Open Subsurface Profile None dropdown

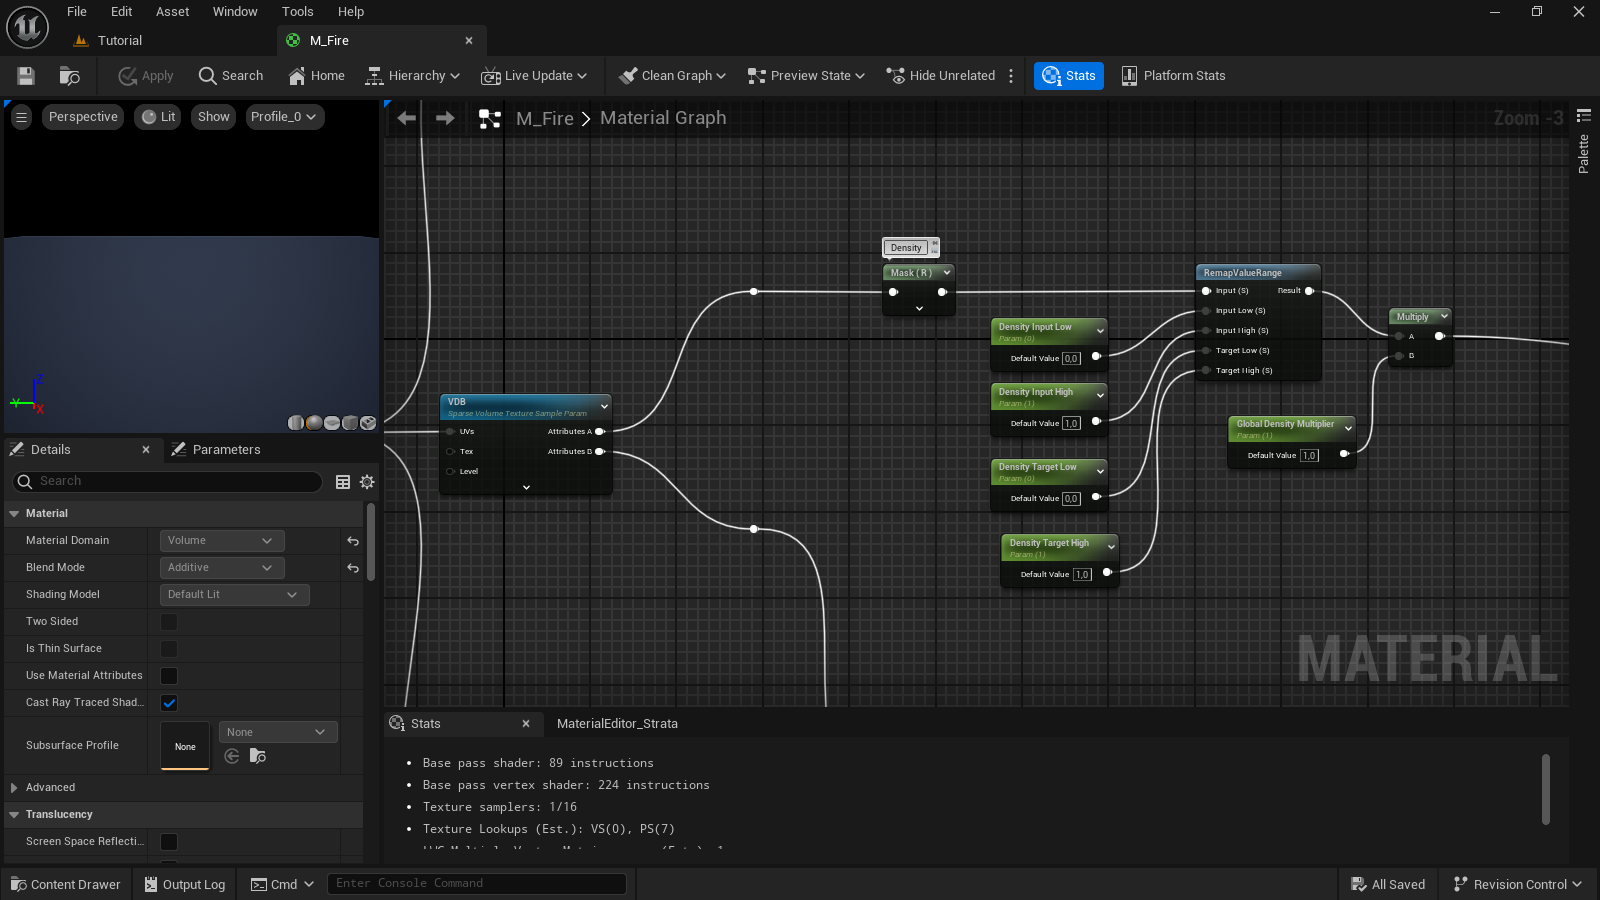(278, 732)
